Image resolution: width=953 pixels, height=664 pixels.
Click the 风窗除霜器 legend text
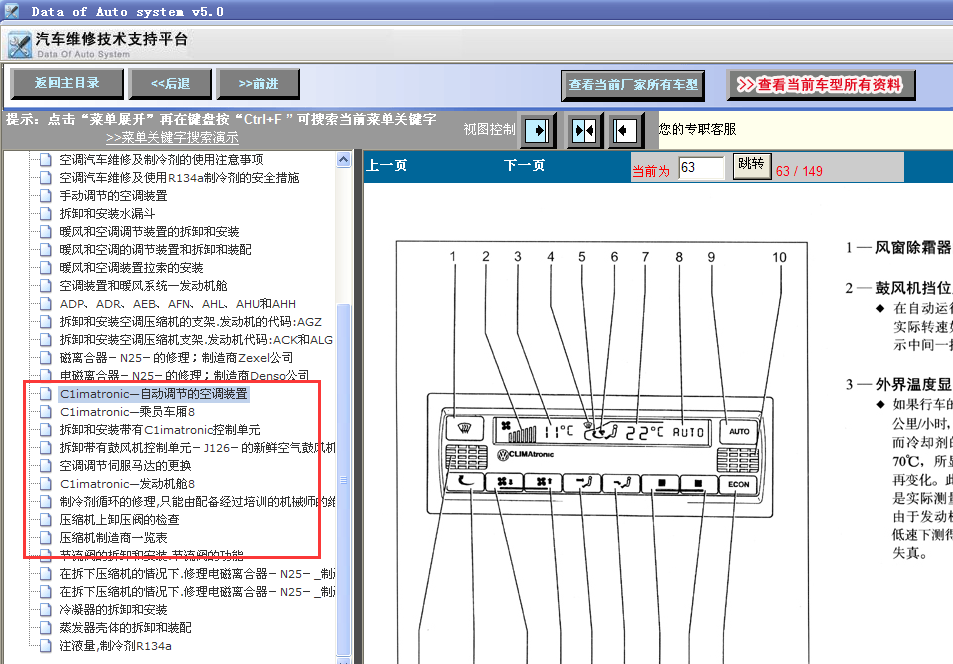point(912,247)
